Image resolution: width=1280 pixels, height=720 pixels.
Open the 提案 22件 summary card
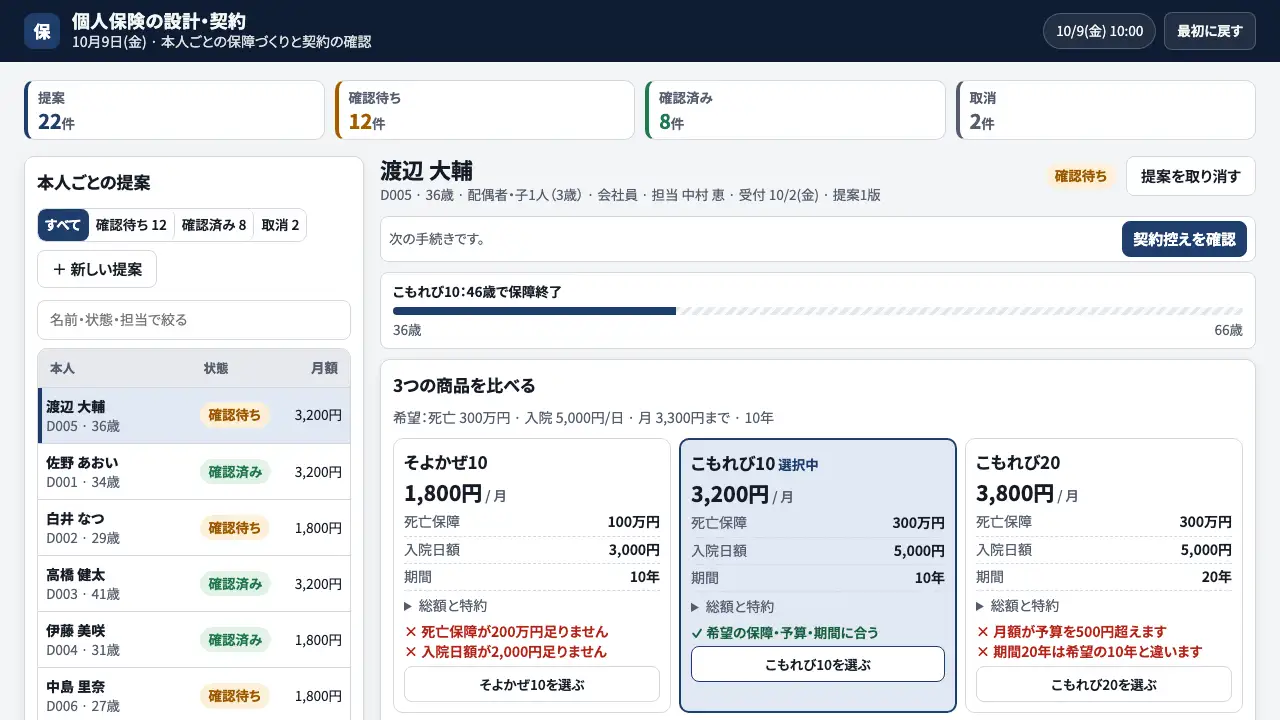pyautogui.click(x=174, y=110)
